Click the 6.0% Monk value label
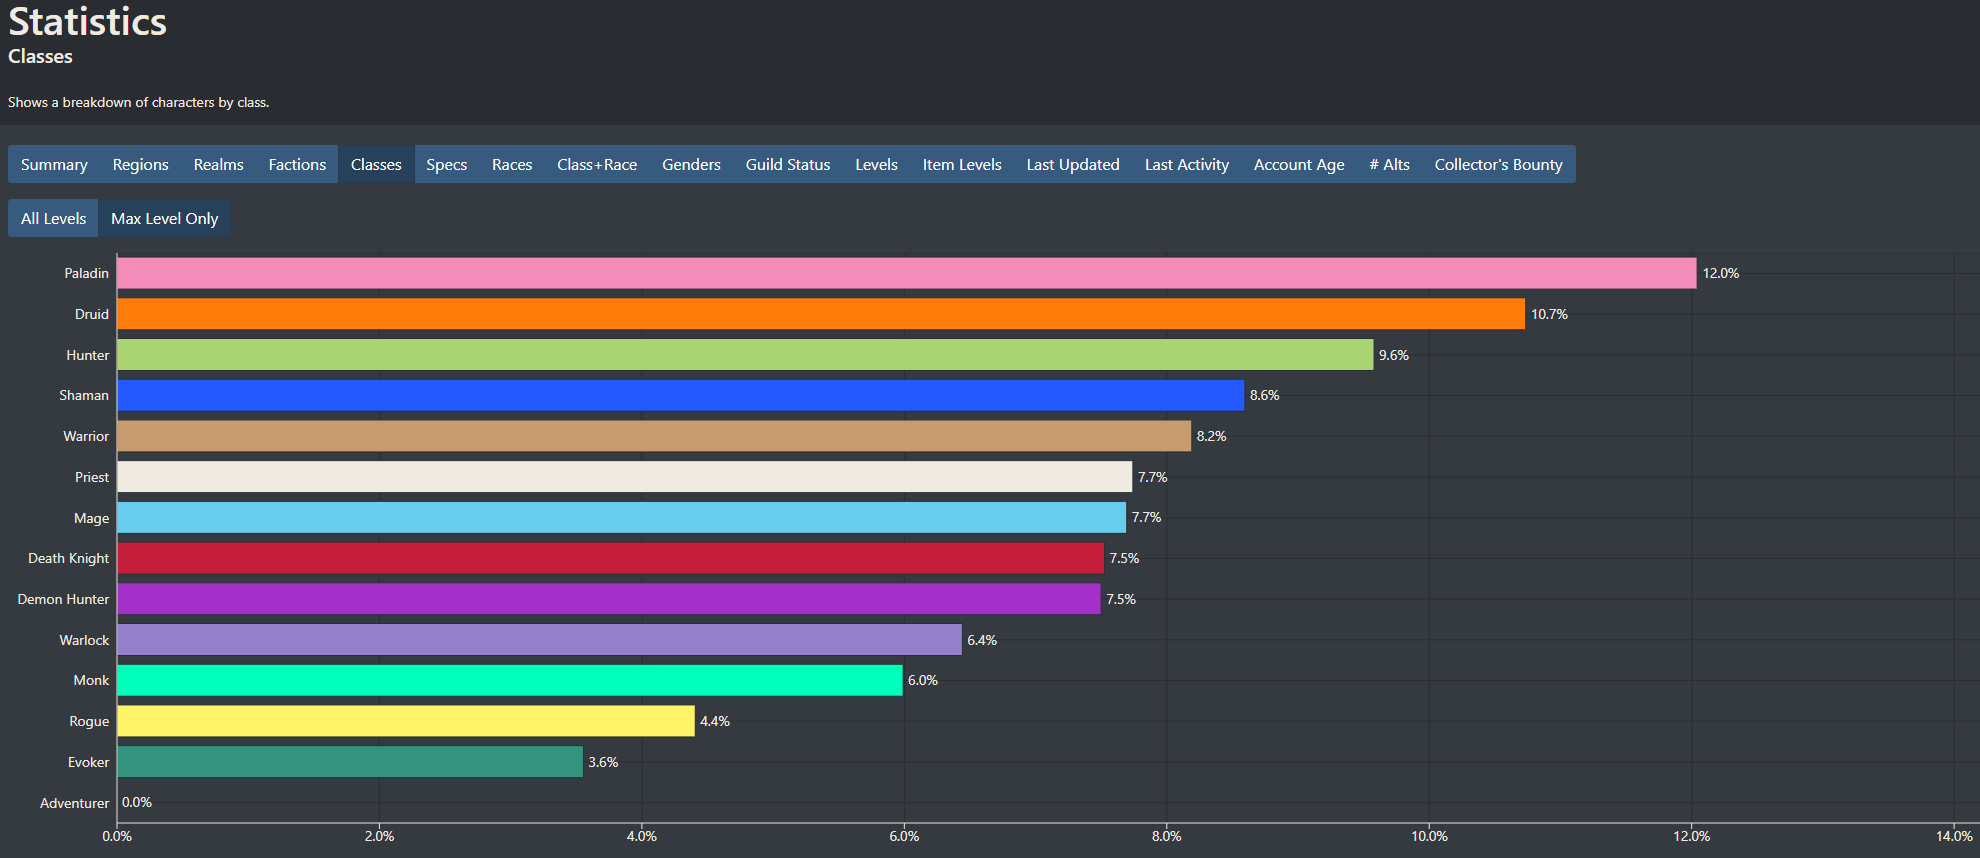 pyautogui.click(x=923, y=680)
